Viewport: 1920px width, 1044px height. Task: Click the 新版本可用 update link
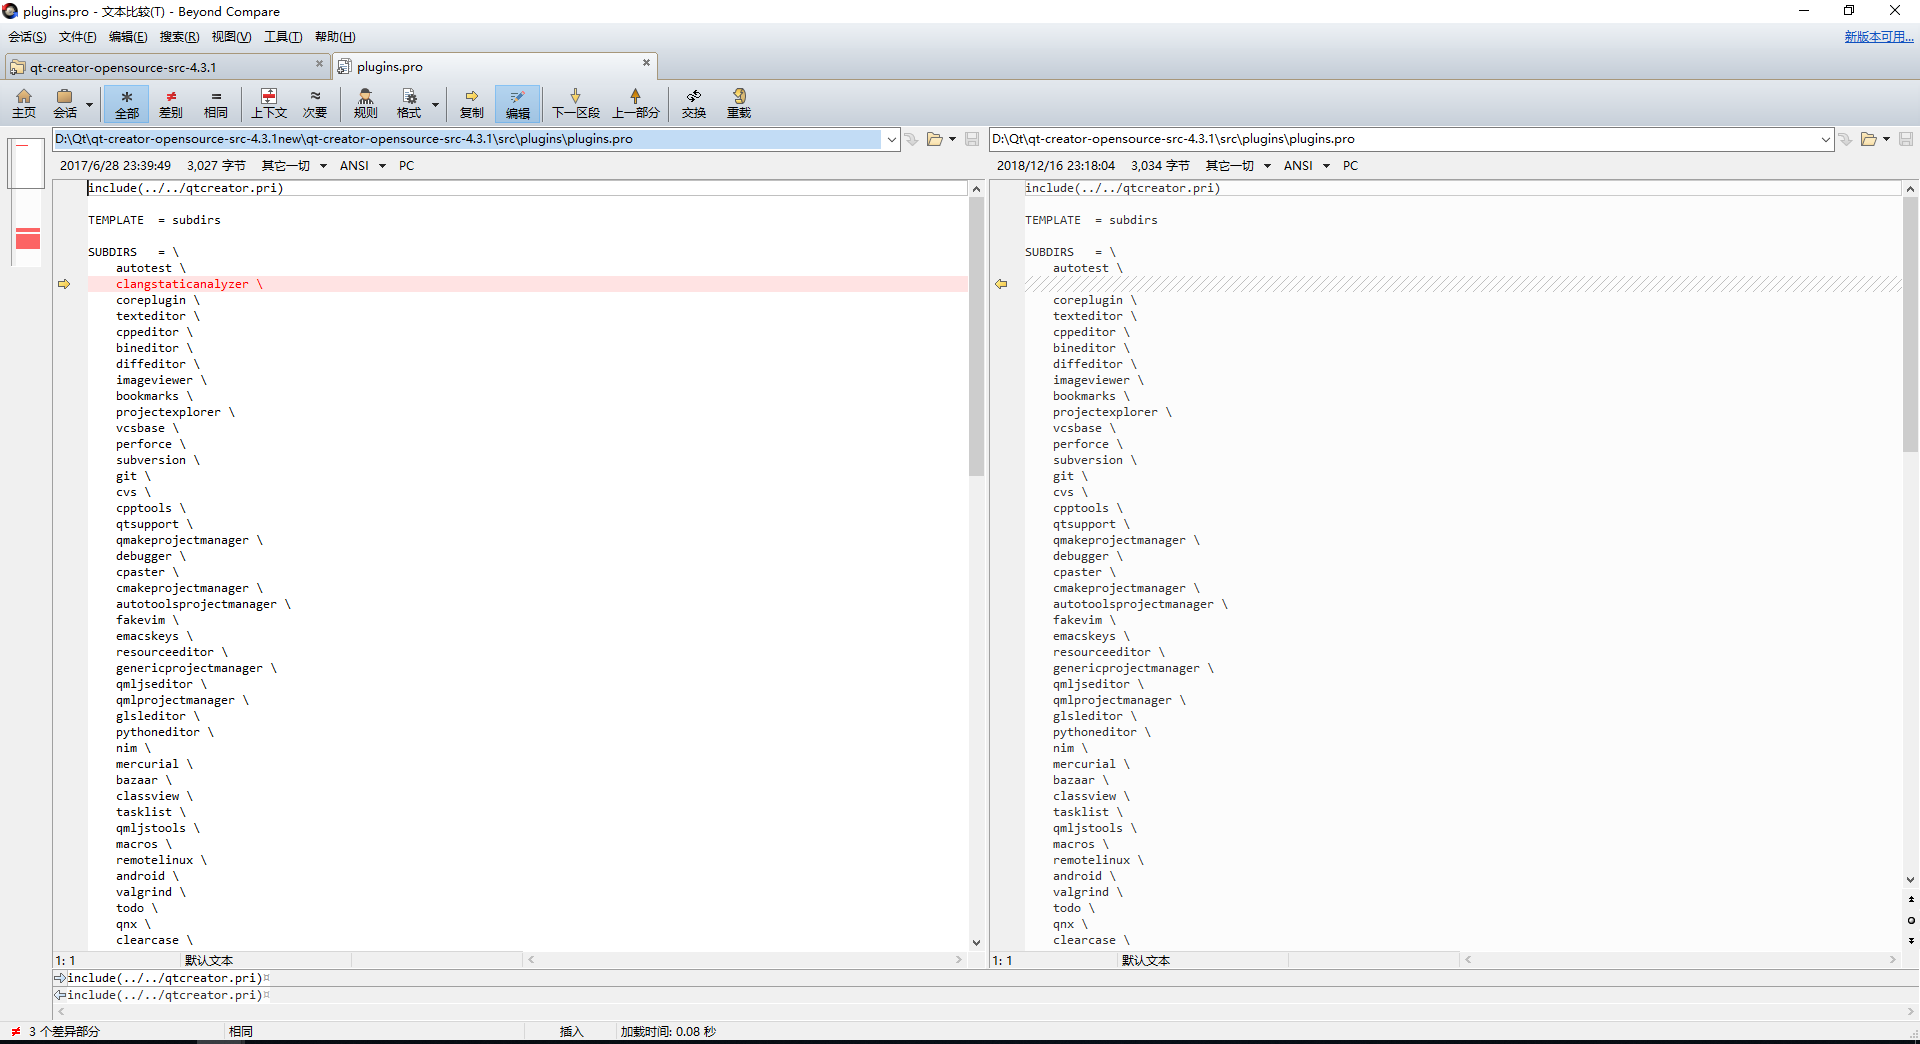tap(1878, 35)
